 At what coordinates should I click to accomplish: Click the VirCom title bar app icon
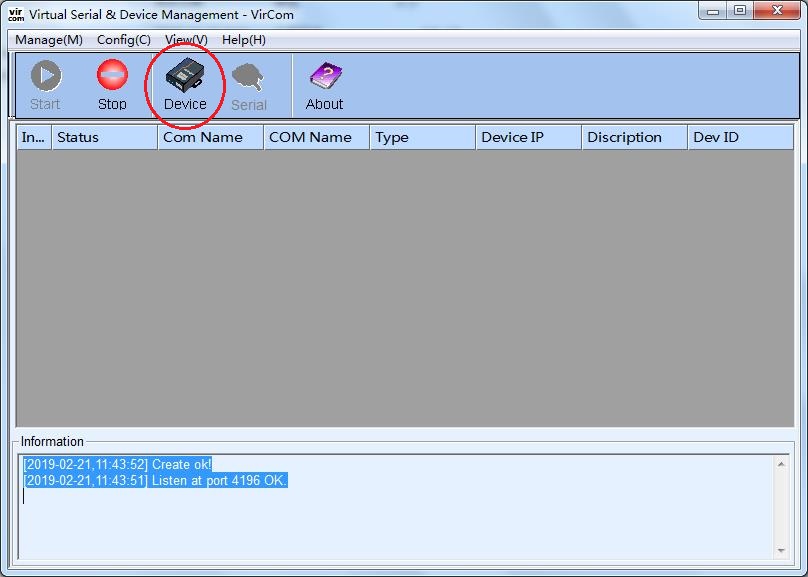(x=15, y=14)
